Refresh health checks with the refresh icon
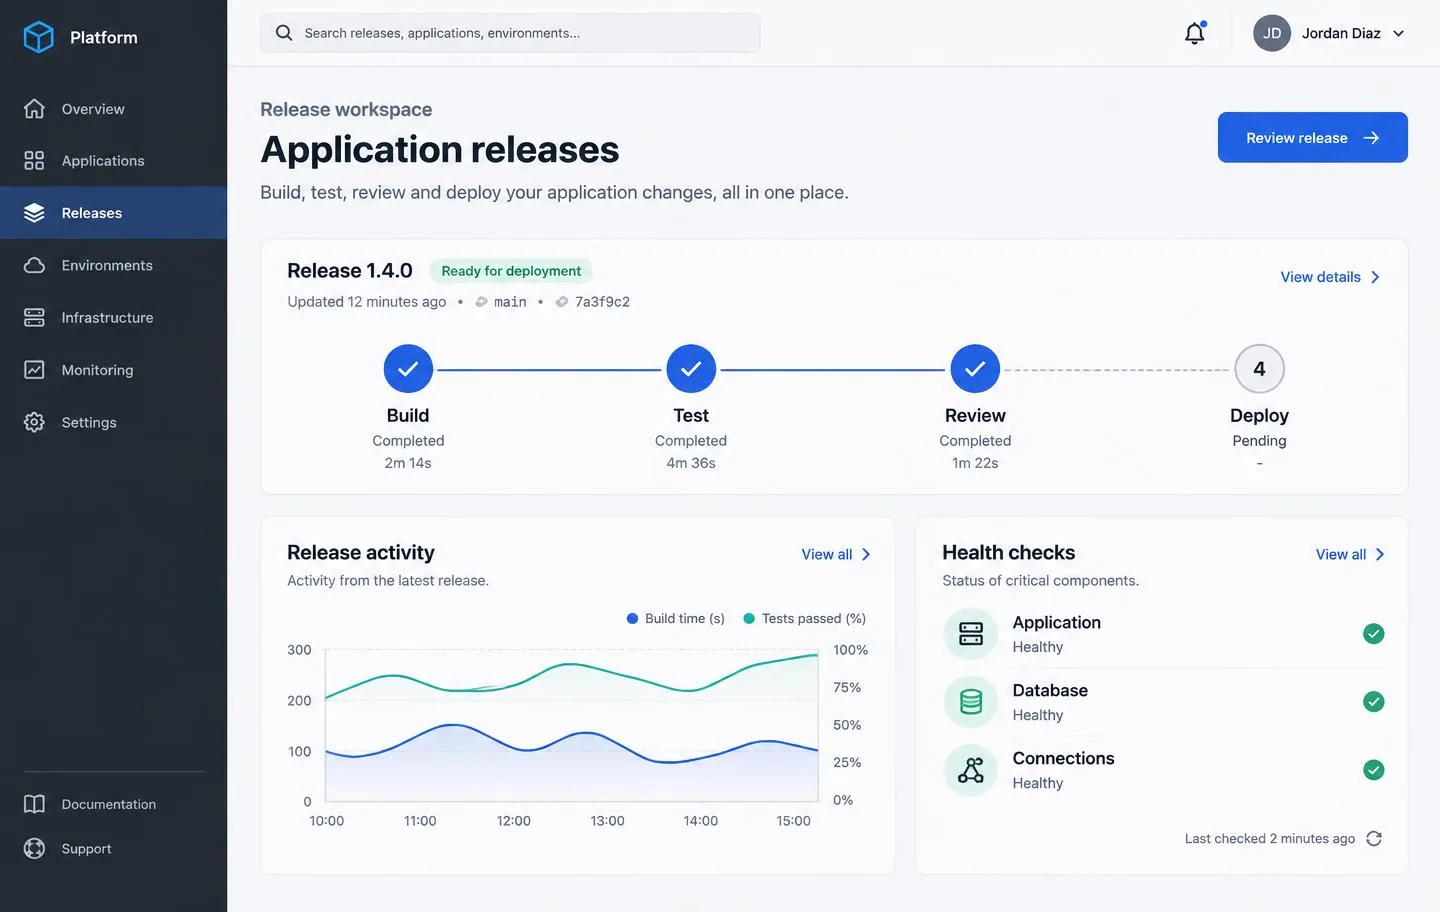 (x=1374, y=839)
